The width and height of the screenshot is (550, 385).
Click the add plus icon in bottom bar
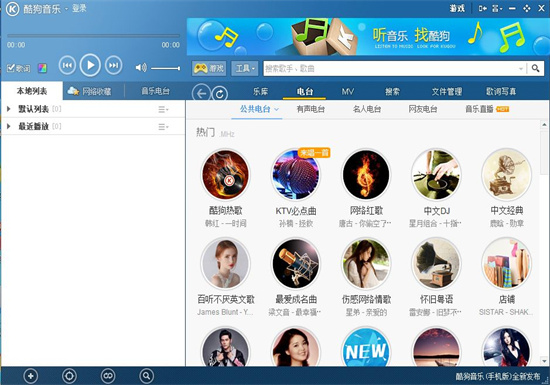pos(31,376)
